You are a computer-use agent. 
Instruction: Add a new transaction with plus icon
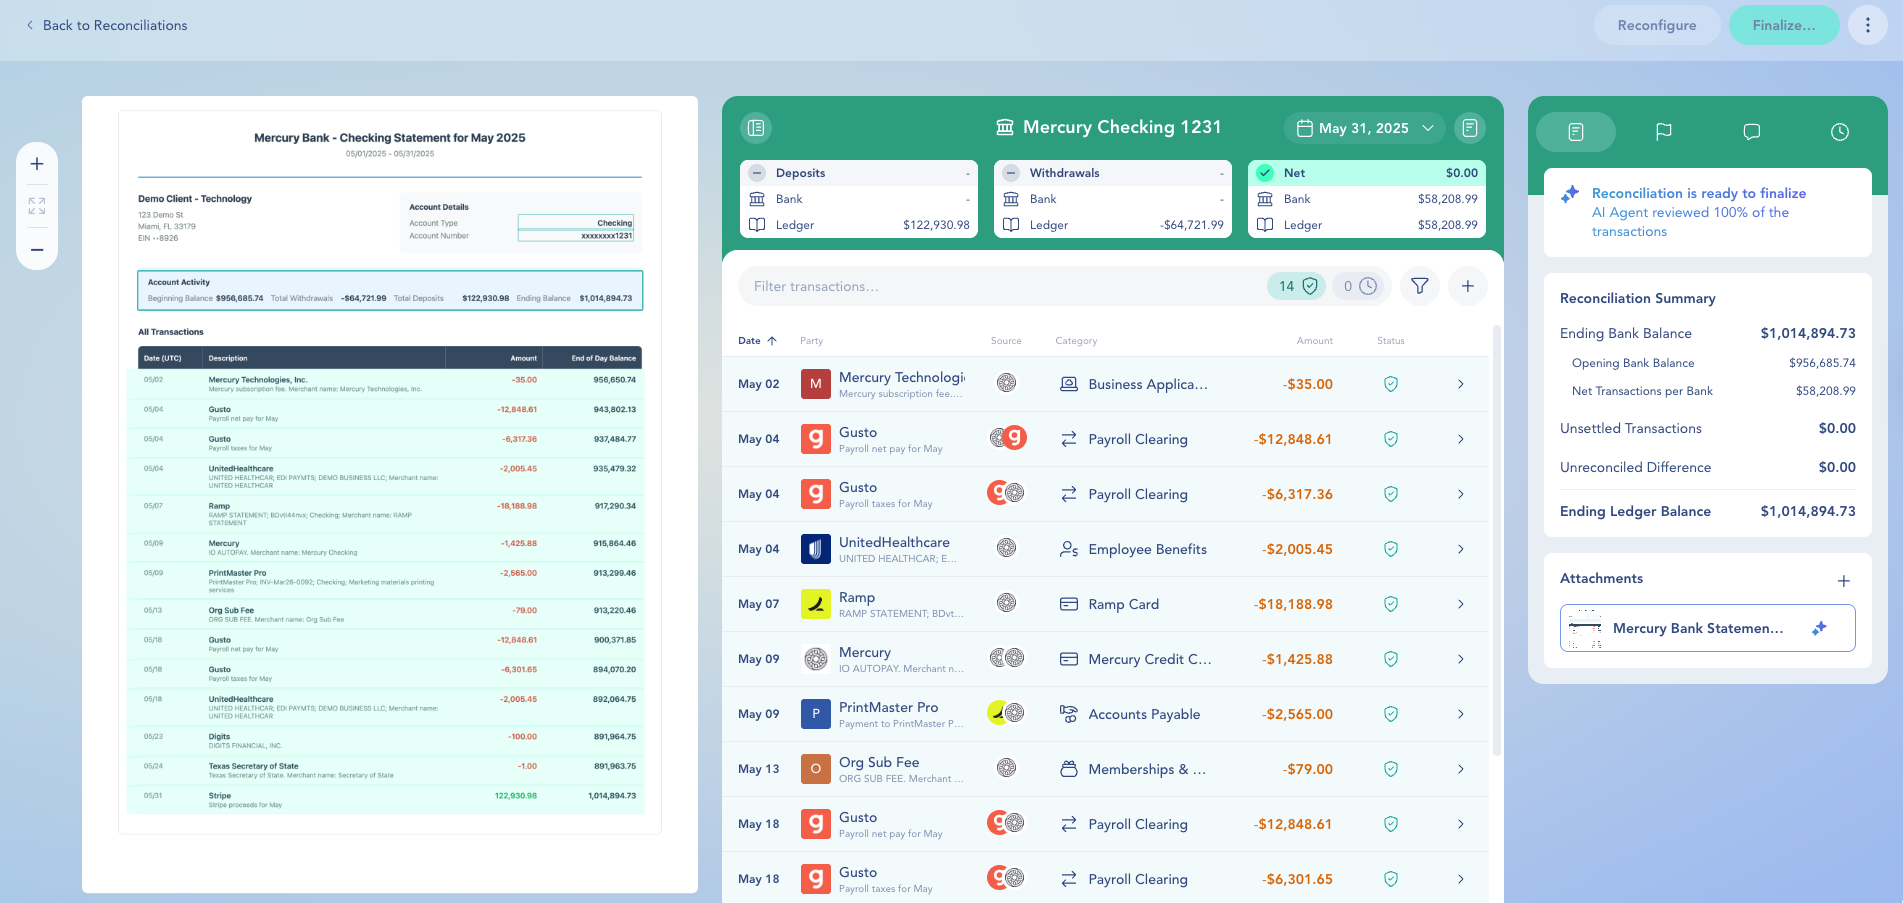click(1467, 286)
